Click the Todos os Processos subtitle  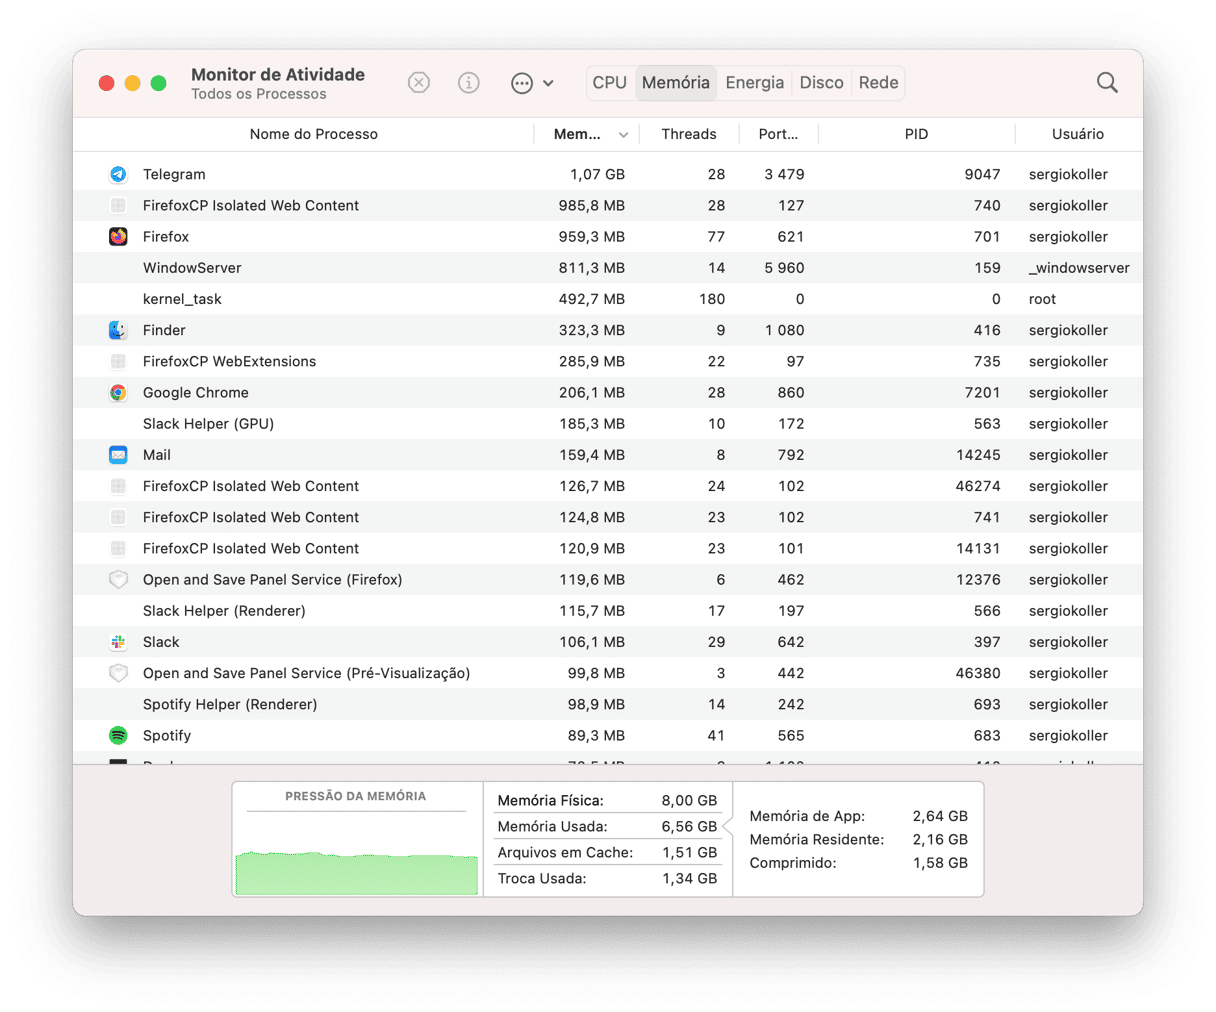tap(259, 94)
